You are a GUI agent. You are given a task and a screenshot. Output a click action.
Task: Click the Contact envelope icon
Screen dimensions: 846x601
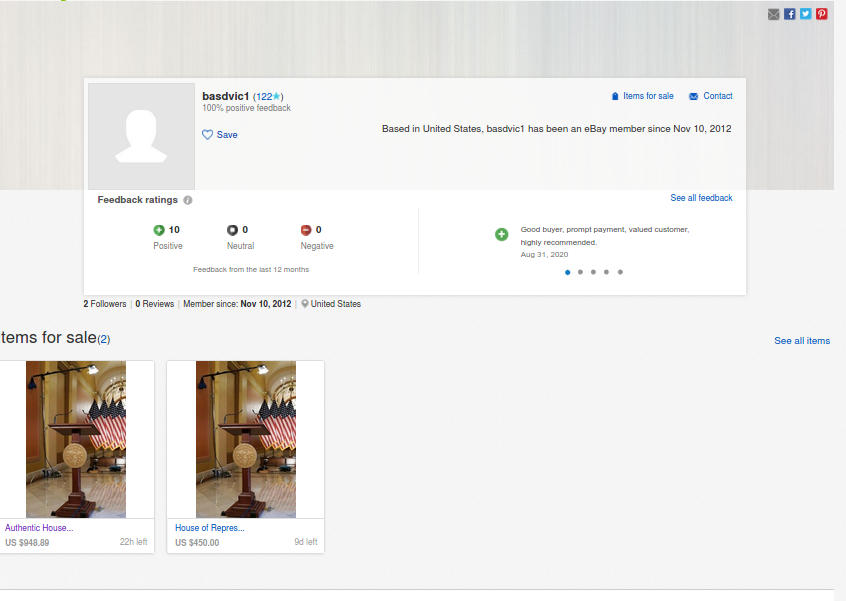pyautogui.click(x=693, y=97)
